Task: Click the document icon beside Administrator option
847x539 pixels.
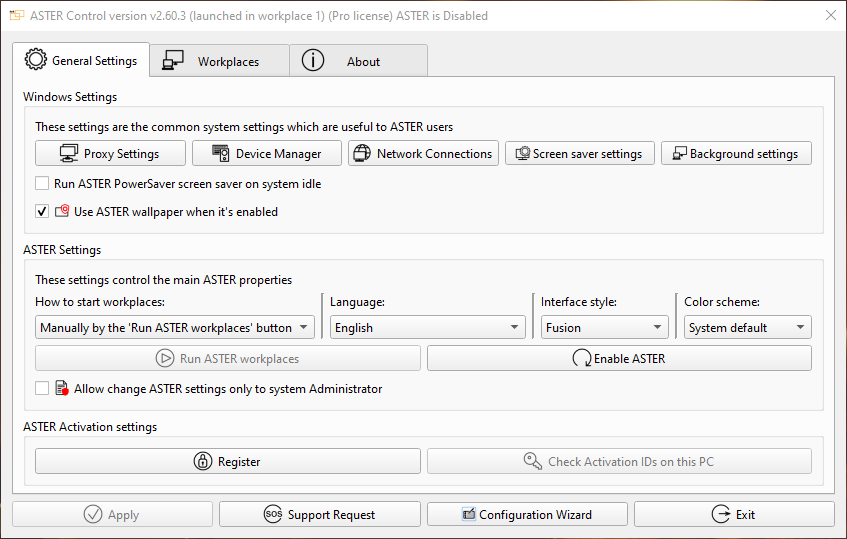Action: (62, 388)
